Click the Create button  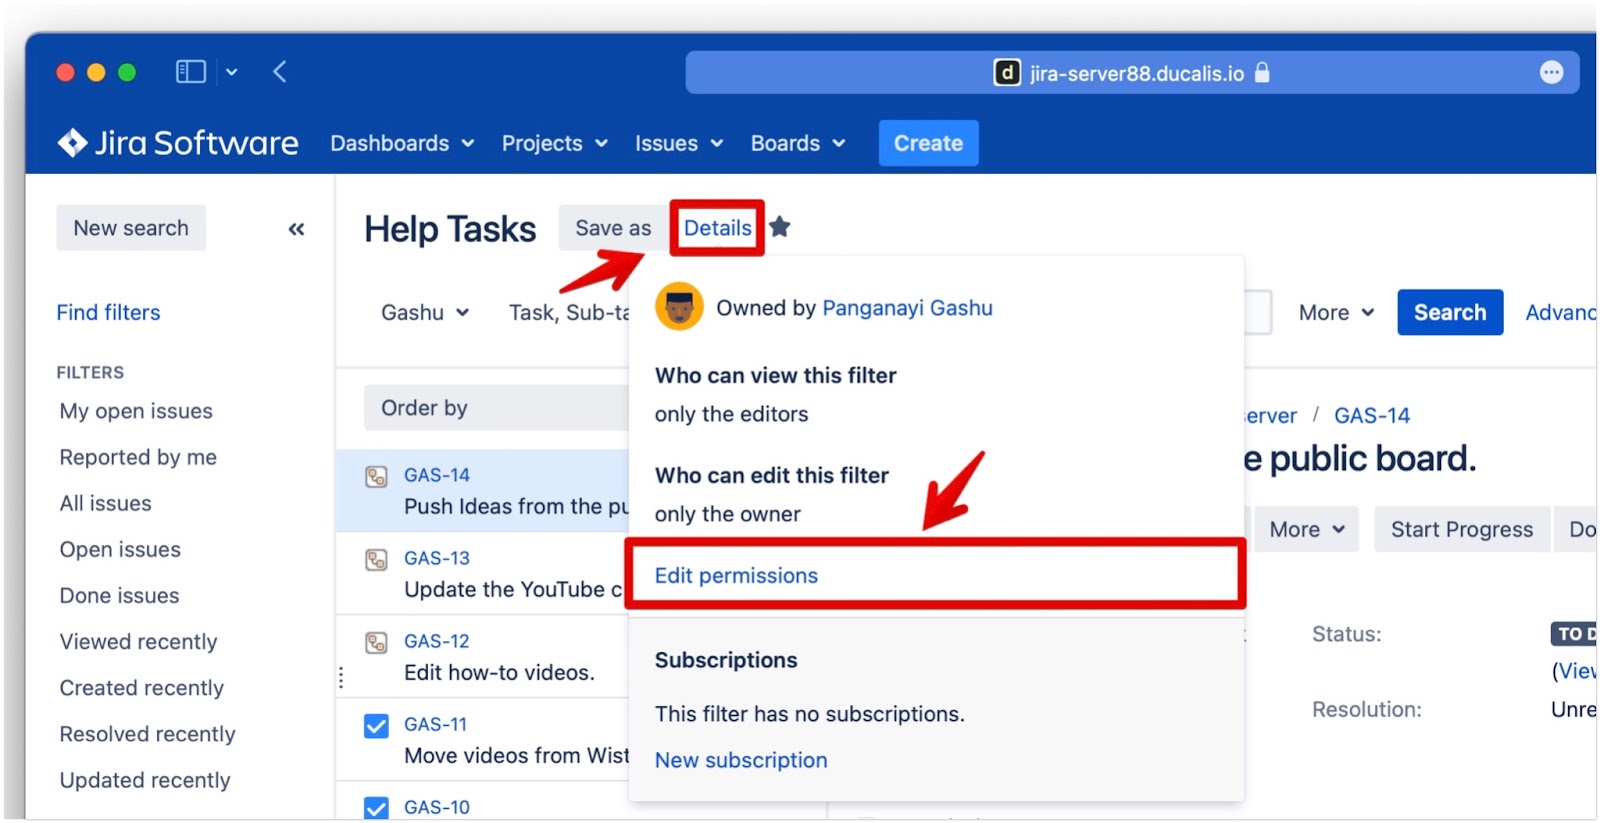pos(928,143)
